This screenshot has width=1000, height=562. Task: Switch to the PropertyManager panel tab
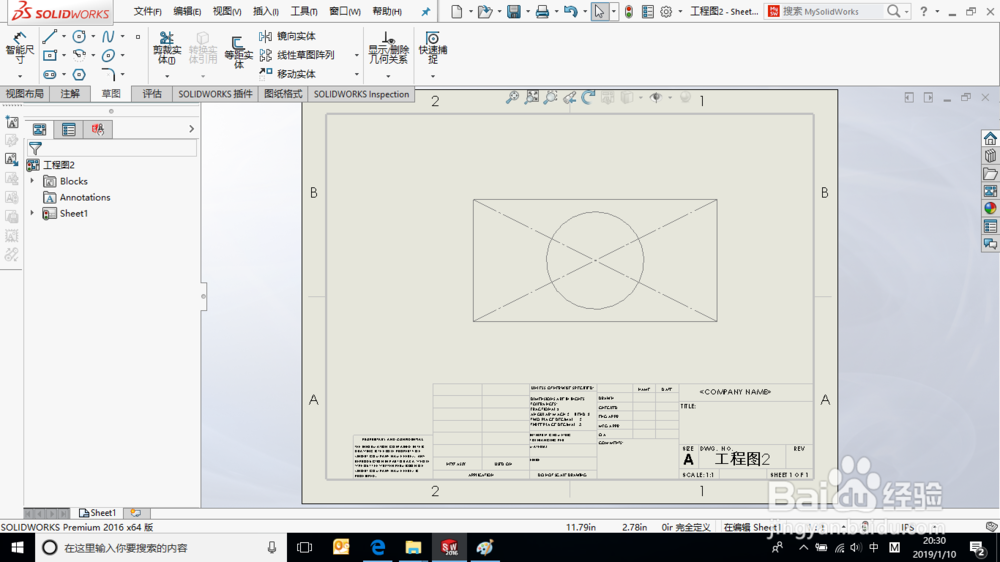[x=68, y=129]
